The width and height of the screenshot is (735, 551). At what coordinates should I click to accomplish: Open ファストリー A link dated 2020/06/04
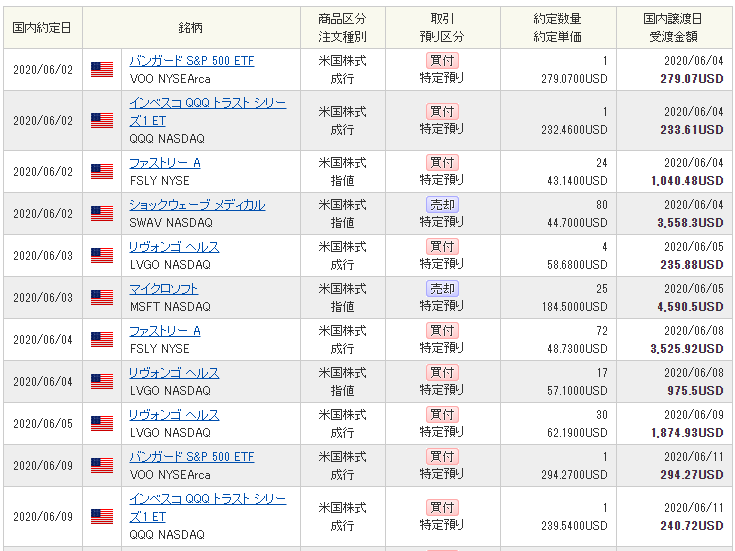(x=165, y=331)
